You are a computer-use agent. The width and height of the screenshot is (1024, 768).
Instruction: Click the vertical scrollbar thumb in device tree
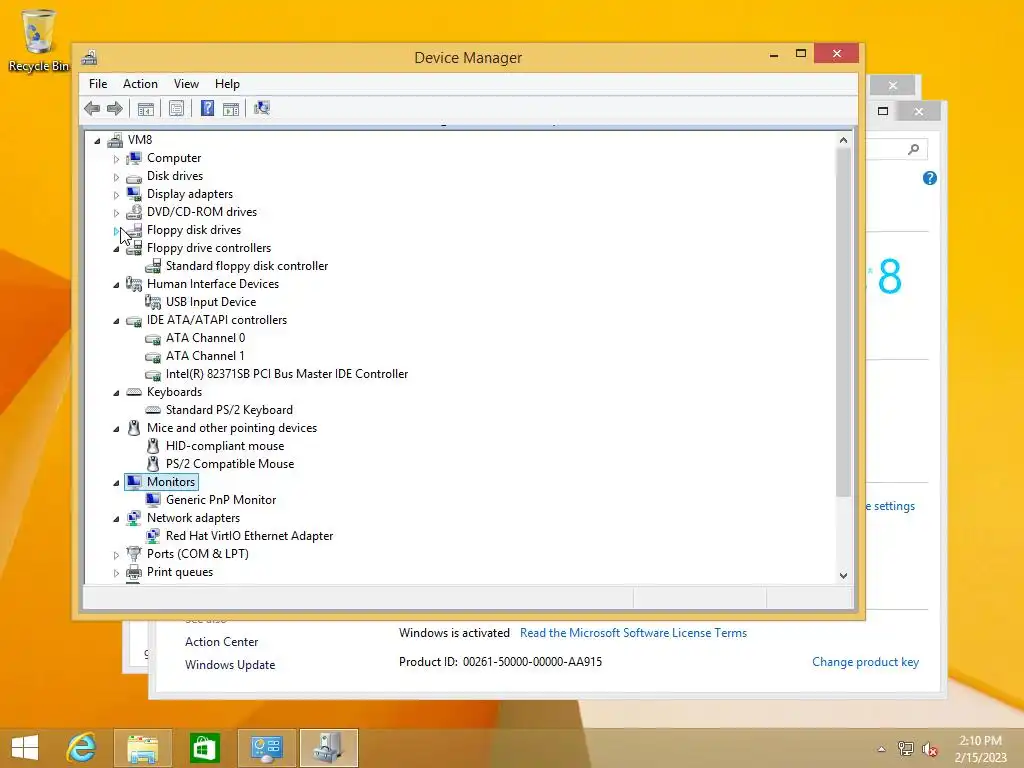(x=843, y=322)
